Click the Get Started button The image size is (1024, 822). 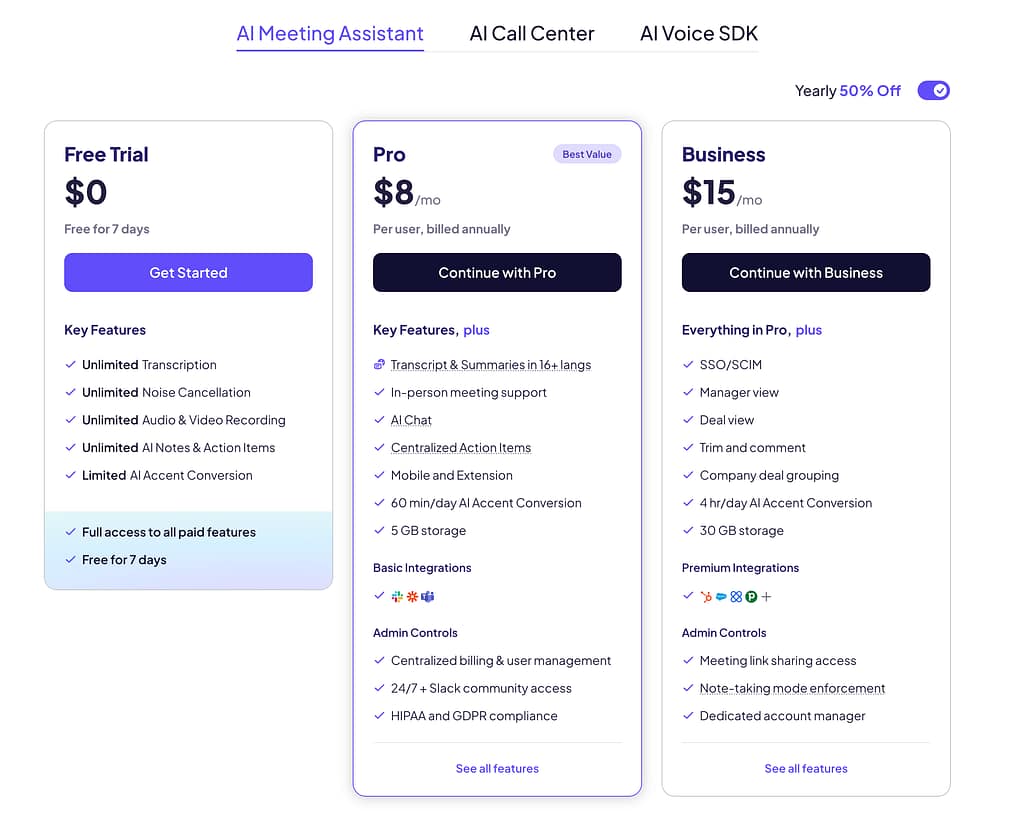click(188, 272)
